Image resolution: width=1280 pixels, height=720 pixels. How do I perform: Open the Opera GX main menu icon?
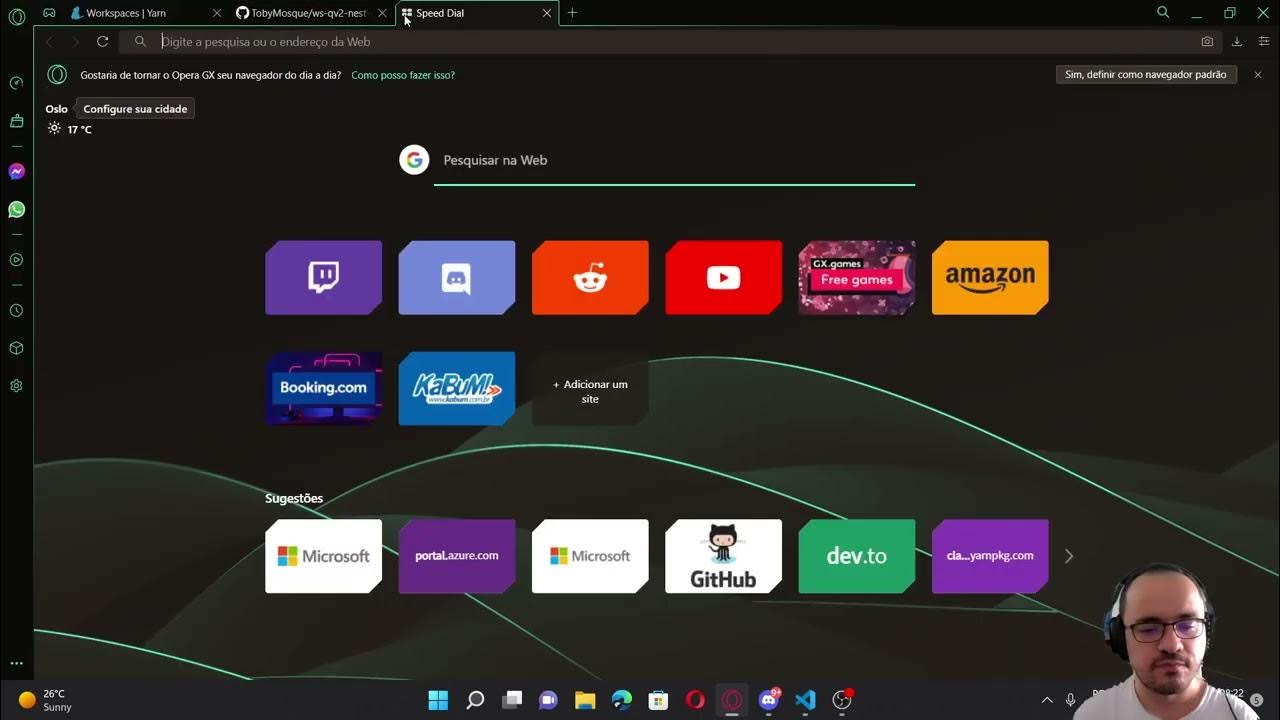point(16,16)
